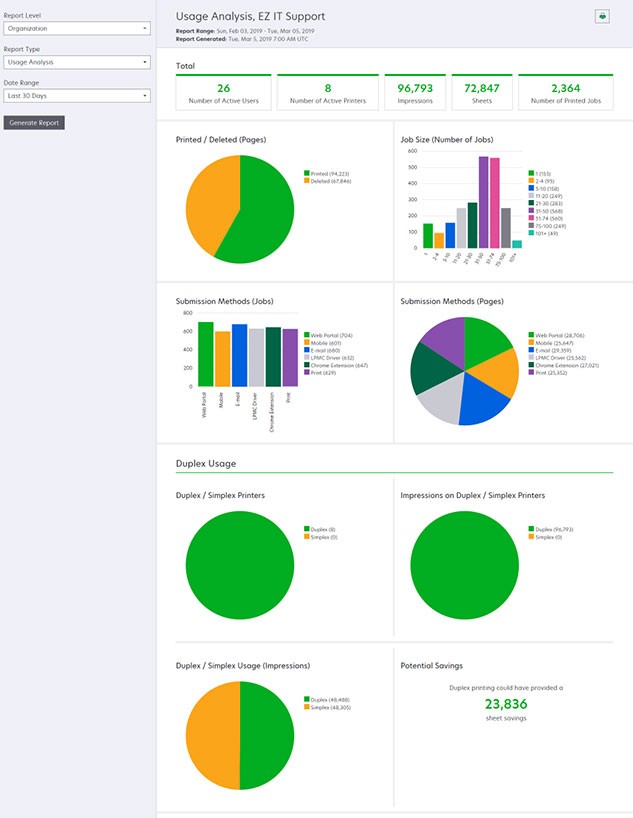This screenshot has height=818, width=633.
Task: Click the print report icon at top right
Action: pos(603,17)
